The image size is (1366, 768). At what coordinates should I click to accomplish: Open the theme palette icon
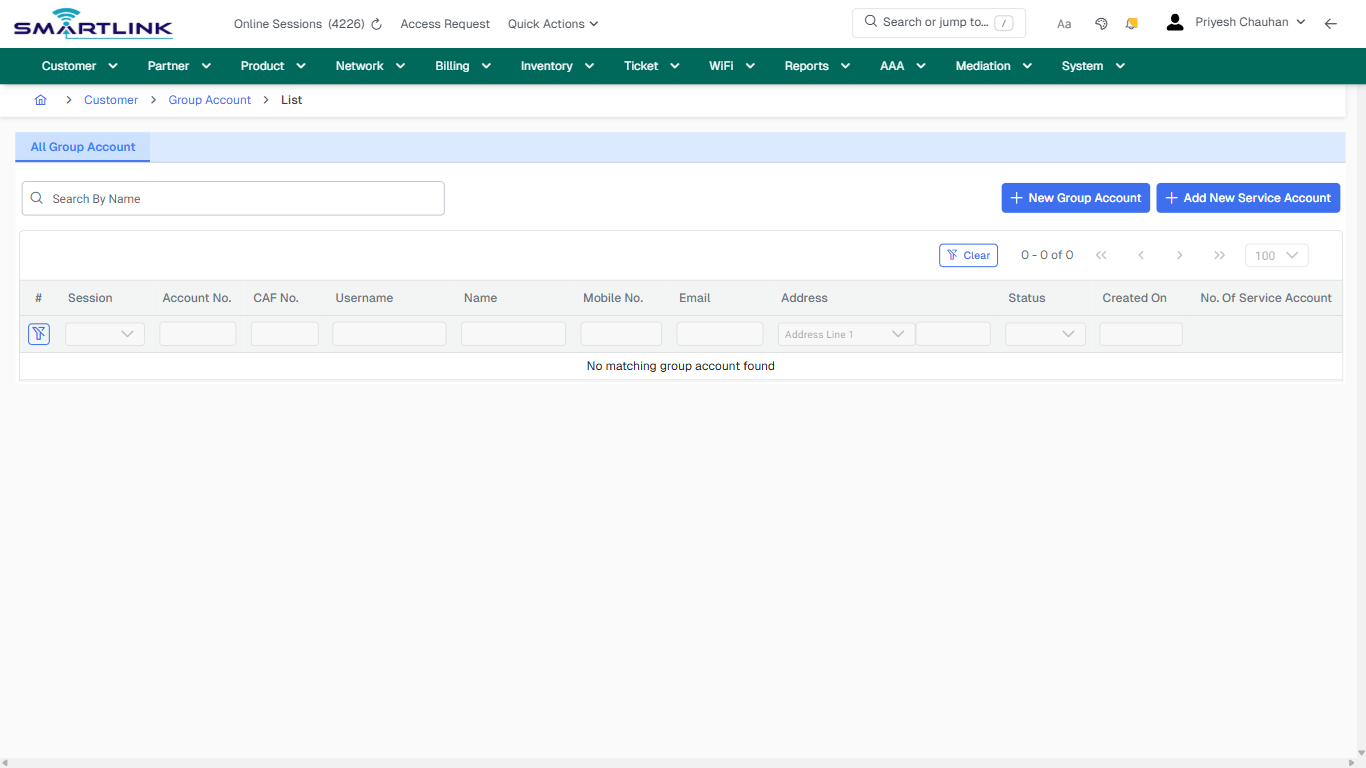(1101, 22)
